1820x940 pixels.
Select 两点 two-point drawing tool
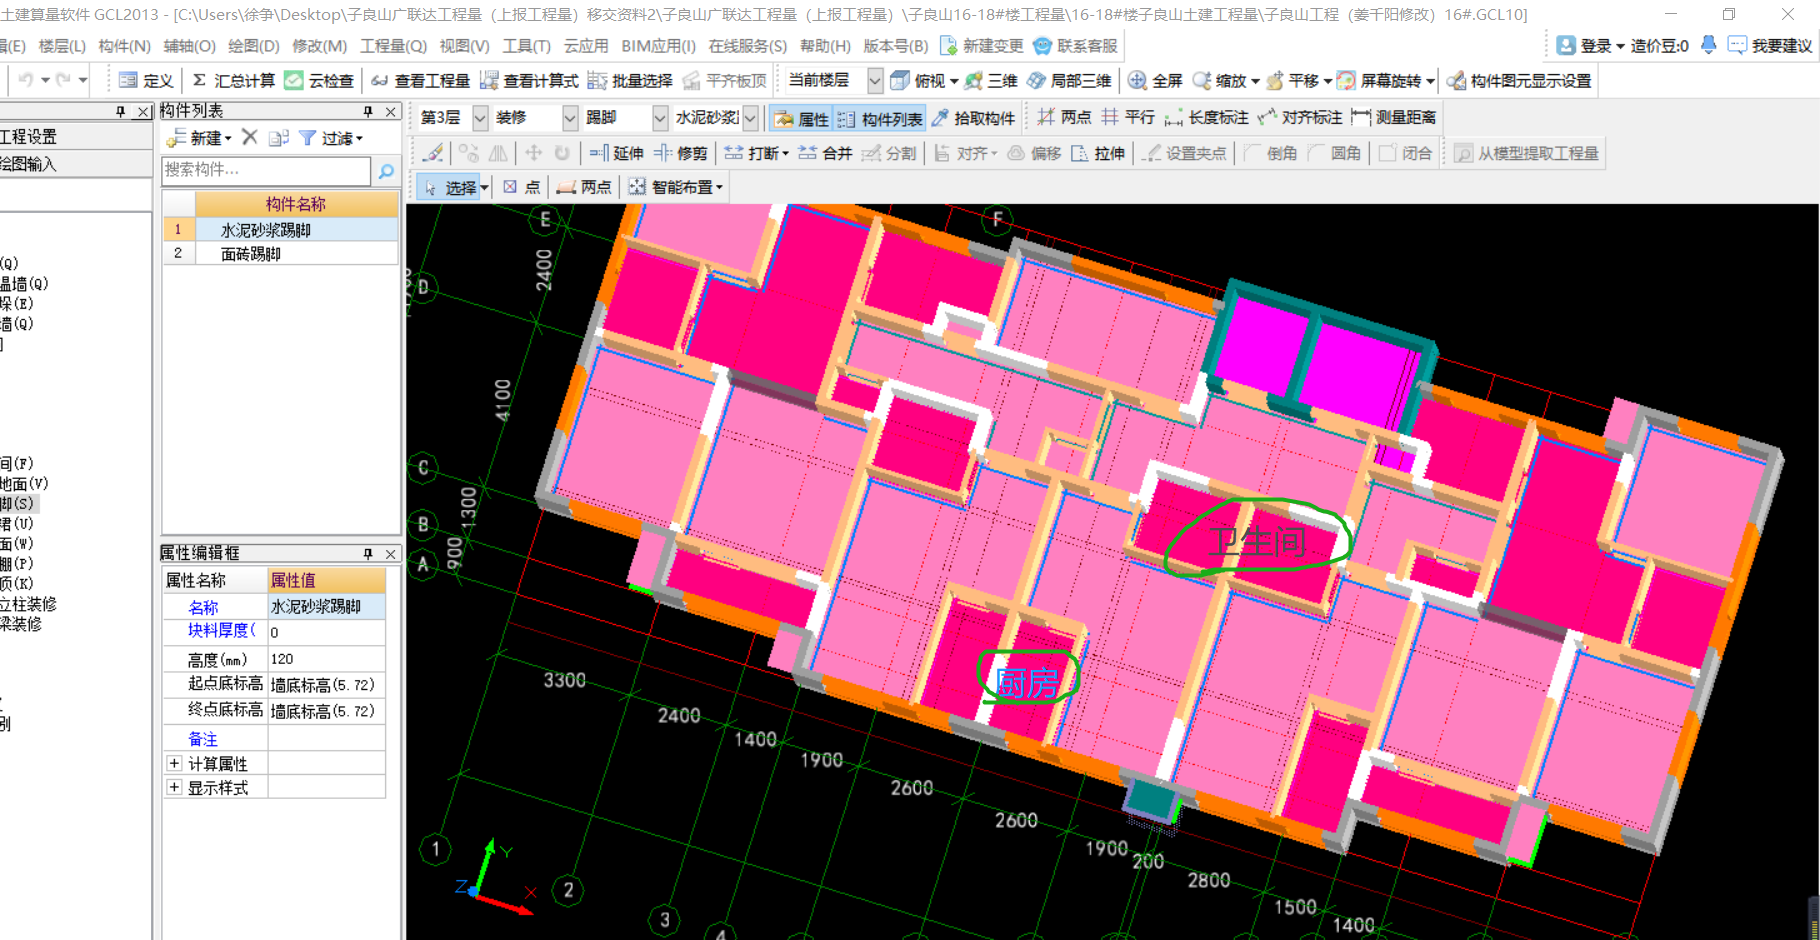tap(584, 187)
